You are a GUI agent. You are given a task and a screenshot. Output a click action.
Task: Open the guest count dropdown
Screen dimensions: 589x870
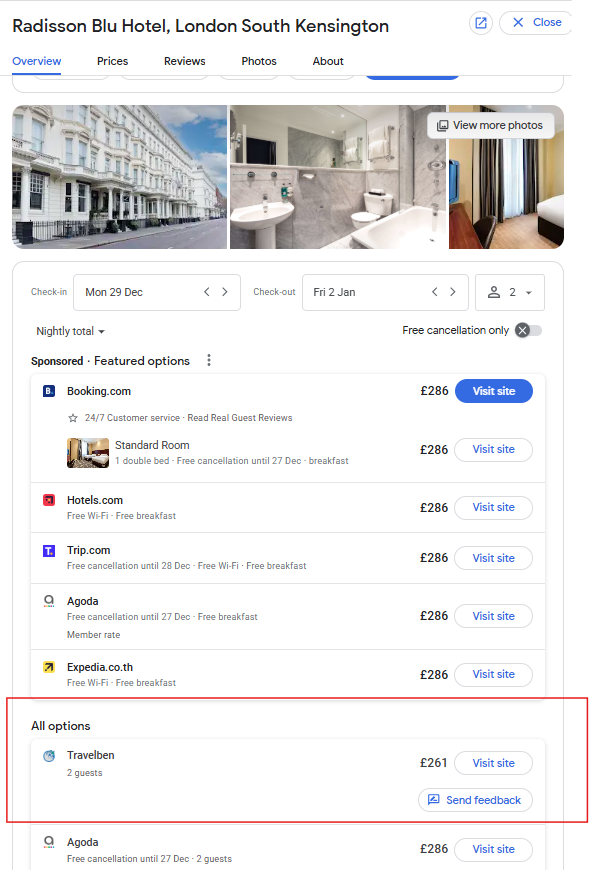(510, 292)
